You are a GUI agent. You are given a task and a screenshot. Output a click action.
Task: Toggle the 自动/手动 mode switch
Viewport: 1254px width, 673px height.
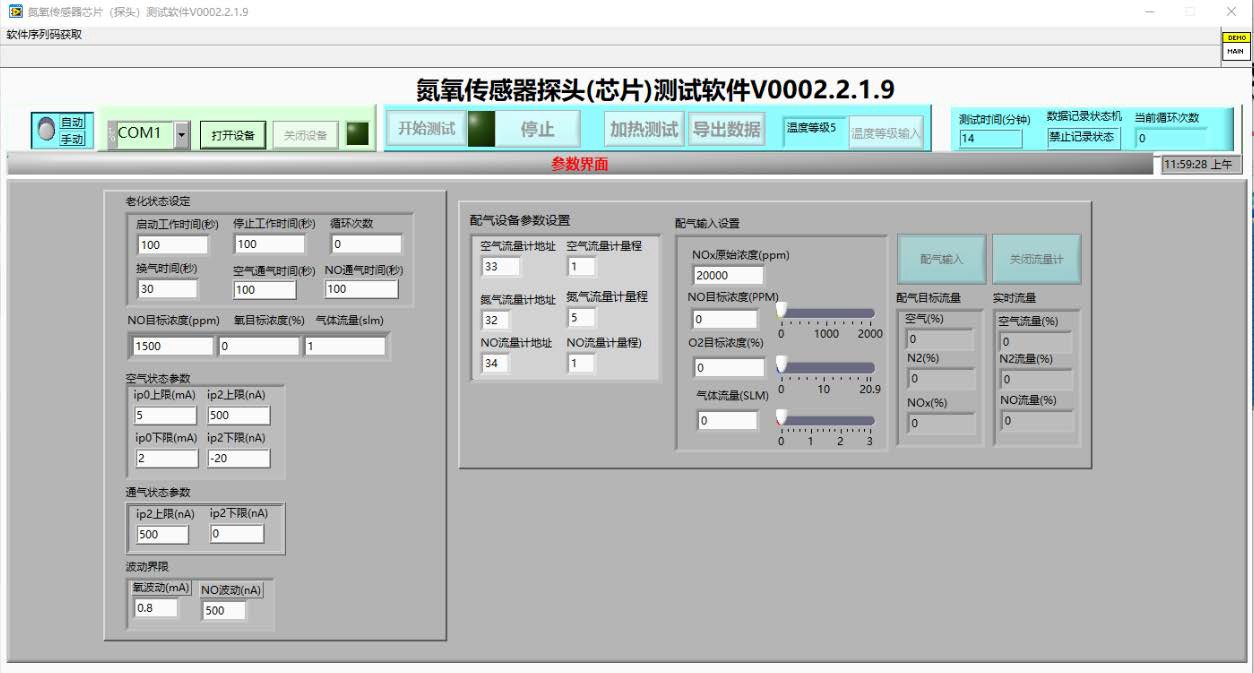pos(46,130)
